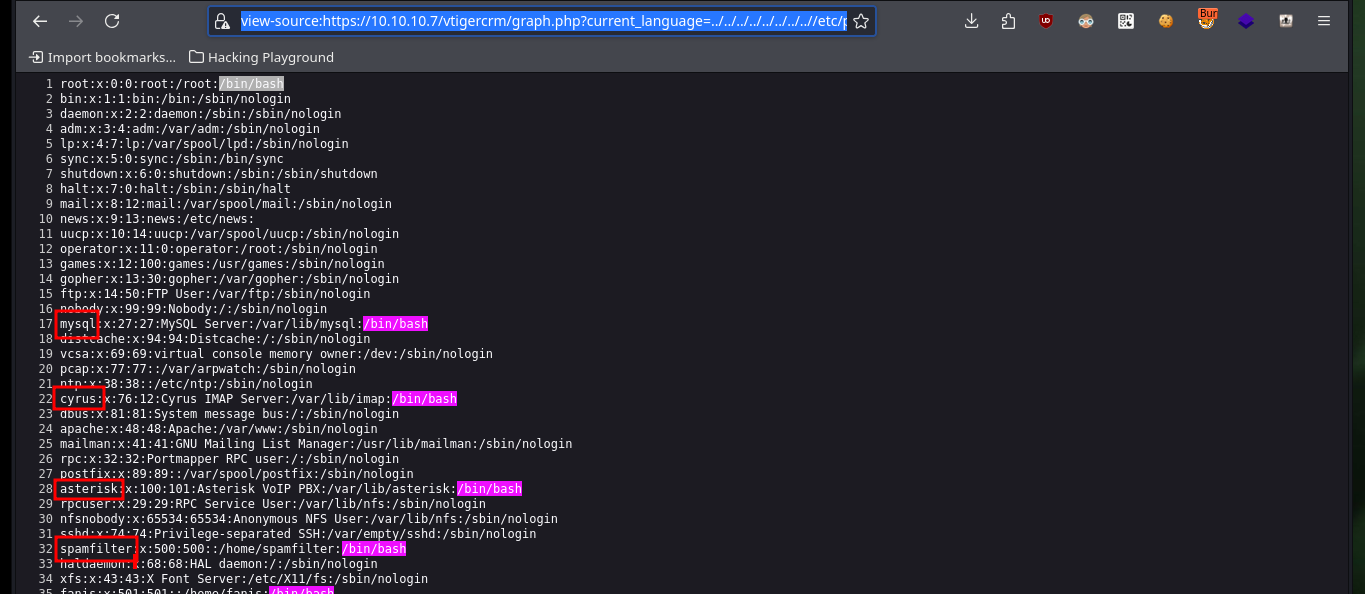Go back to the previous page
This screenshot has width=1365, height=594.
pos(39,21)
